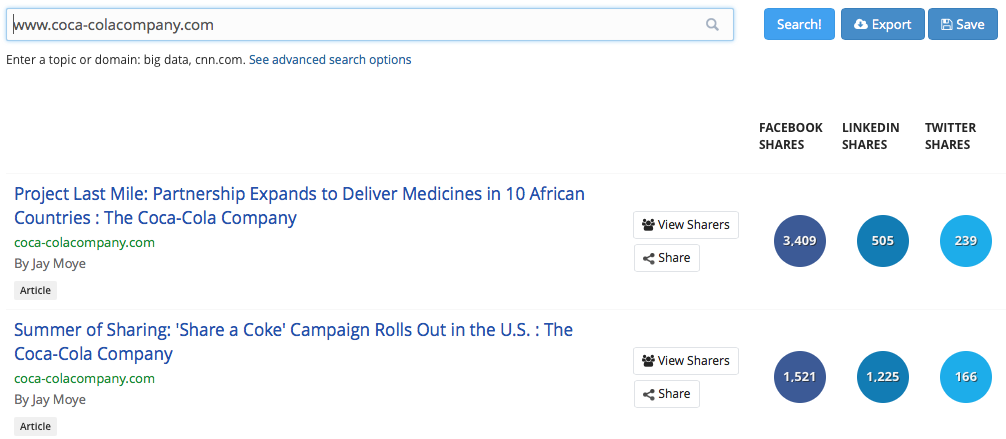Image resolution: width=1006 pixels, height=439 pixels.
Task: Click the 505 LinkedIn shares circle
Action: pos(883,241)
